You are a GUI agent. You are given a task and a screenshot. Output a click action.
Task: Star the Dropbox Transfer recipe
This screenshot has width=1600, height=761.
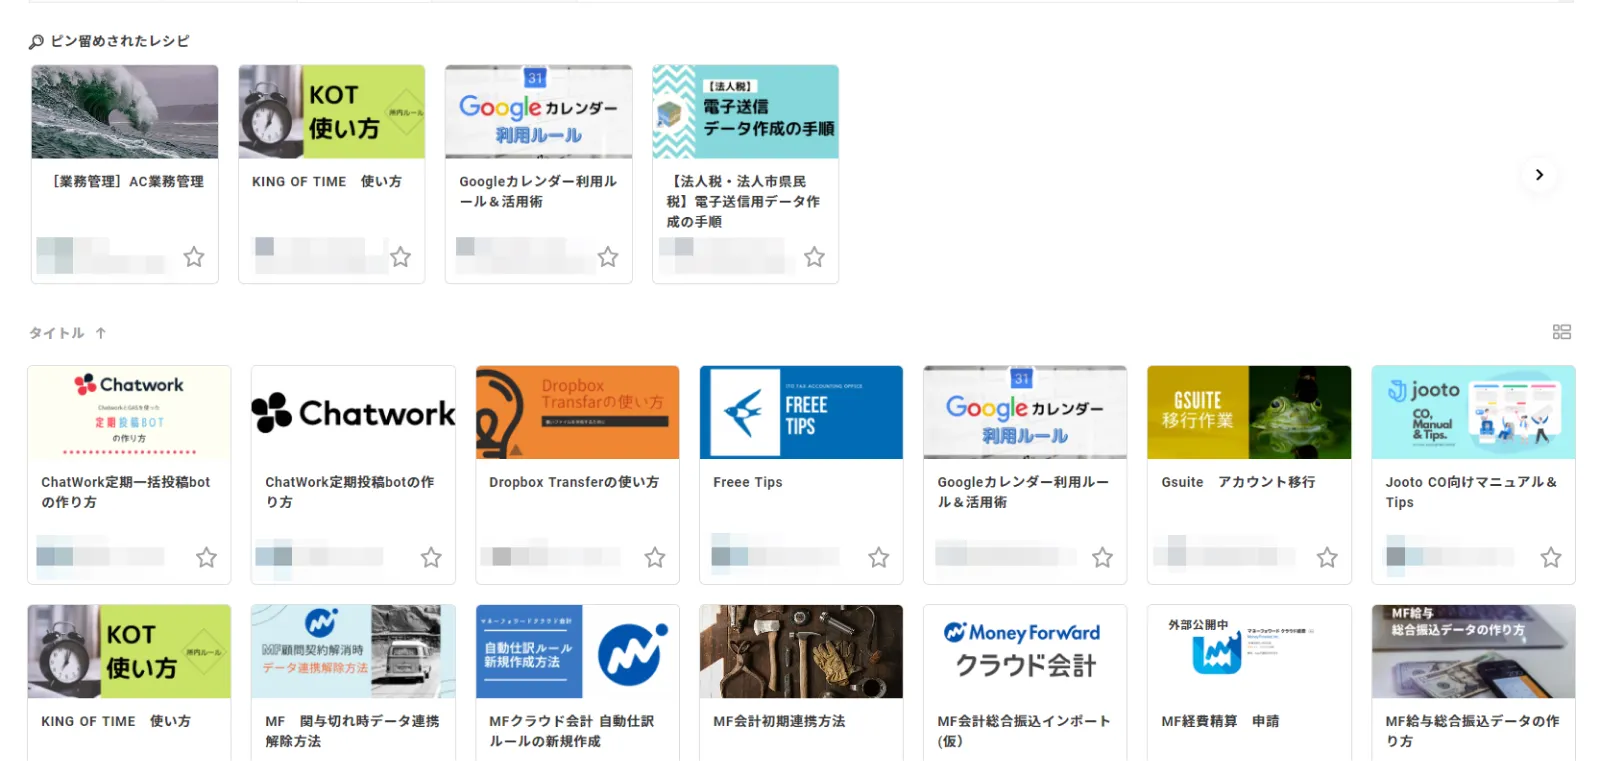(655, 557)
